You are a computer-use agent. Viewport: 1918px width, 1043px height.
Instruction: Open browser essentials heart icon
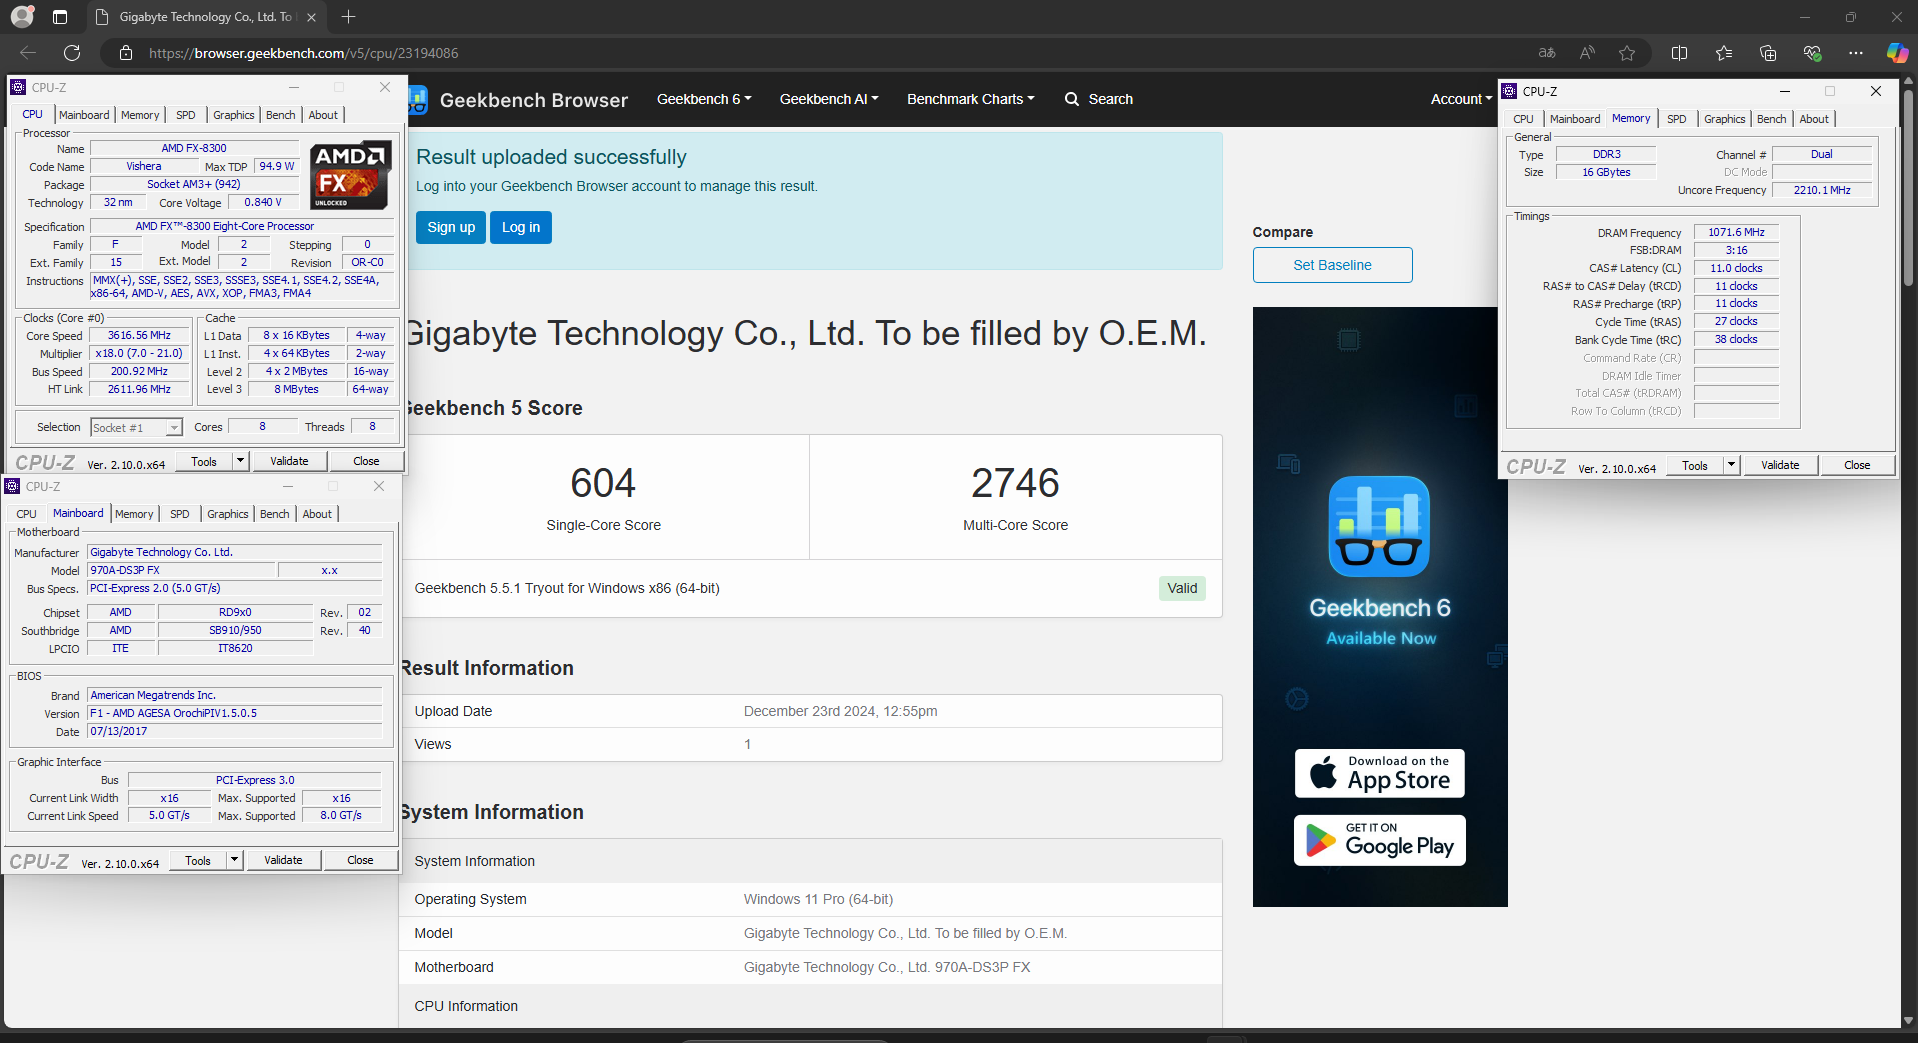tap(1812, 53)
